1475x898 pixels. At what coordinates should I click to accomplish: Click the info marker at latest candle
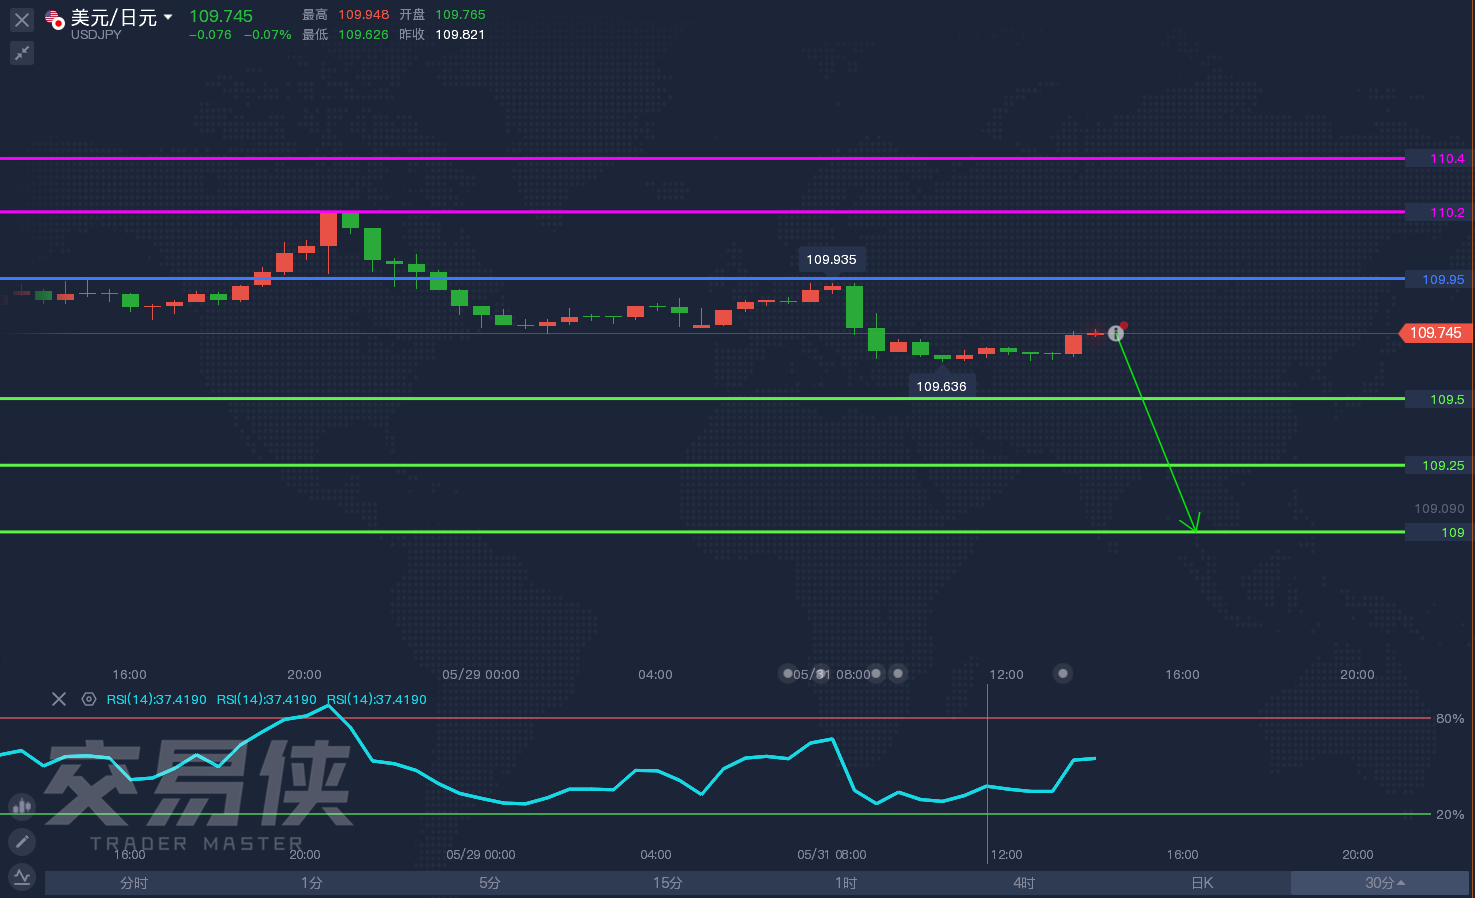point(1116,333)
